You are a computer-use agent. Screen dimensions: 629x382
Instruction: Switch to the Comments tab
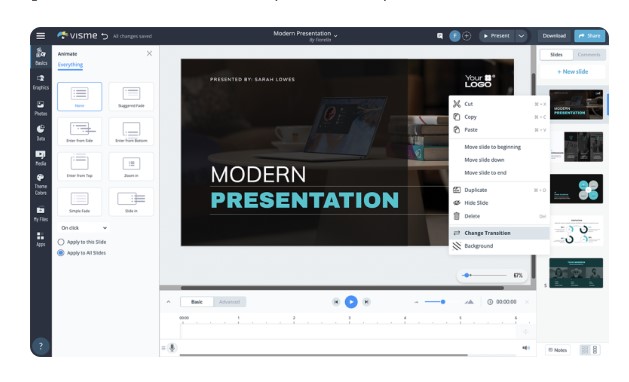tap(589, 55)
